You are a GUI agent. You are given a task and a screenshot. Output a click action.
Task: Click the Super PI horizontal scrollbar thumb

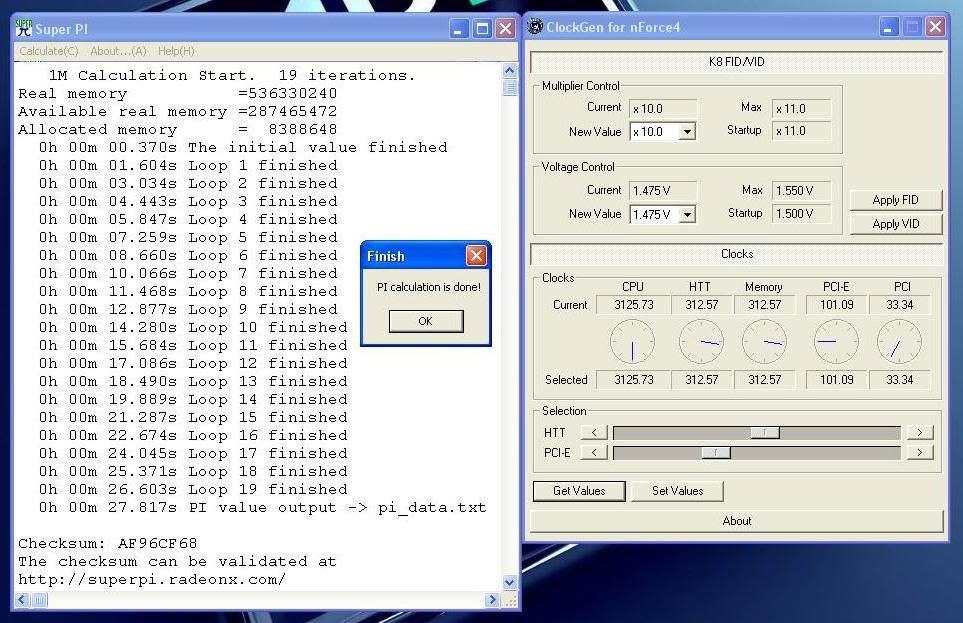click(39, 600)
